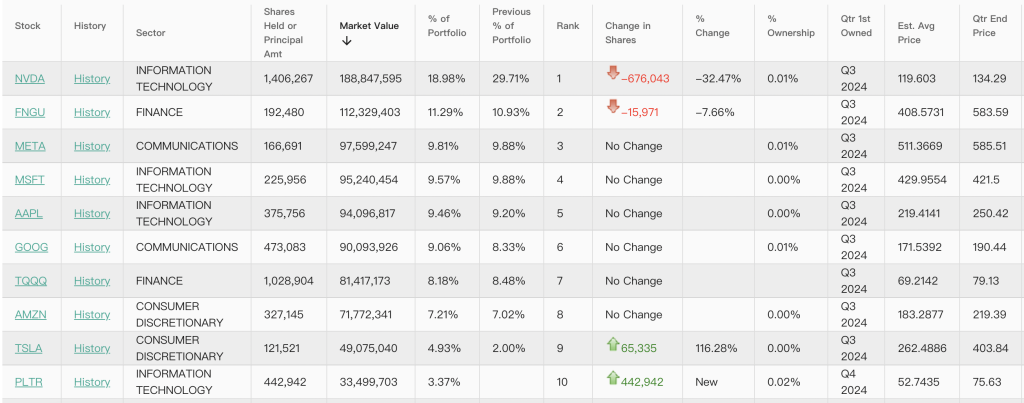The image size is (1024, 403).
Task: View History for the MSFT row
Action: pyautogui.click(x=92, y=180)
